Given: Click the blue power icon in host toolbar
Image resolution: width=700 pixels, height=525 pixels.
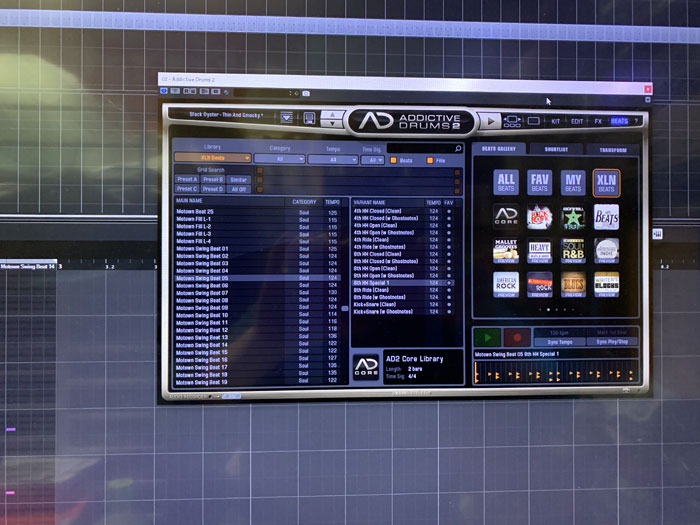Looking at the screenshot, I should 164,91.
